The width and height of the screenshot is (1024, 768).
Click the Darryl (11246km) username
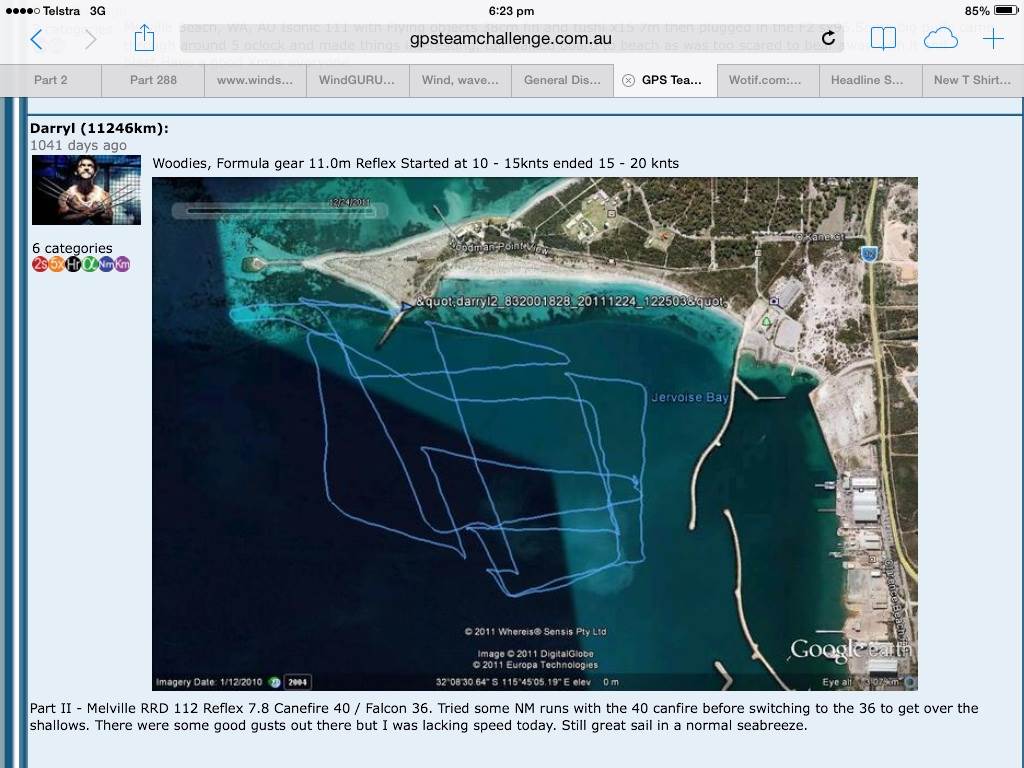pos(99,128)
